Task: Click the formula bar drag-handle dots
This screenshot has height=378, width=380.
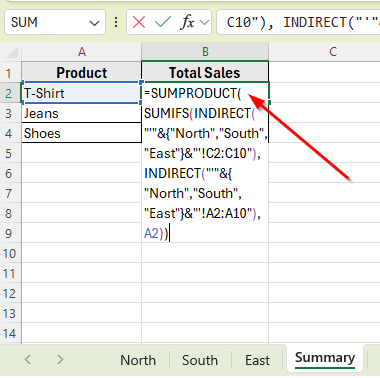Action: pyautogui.click(x=116, y=22)
